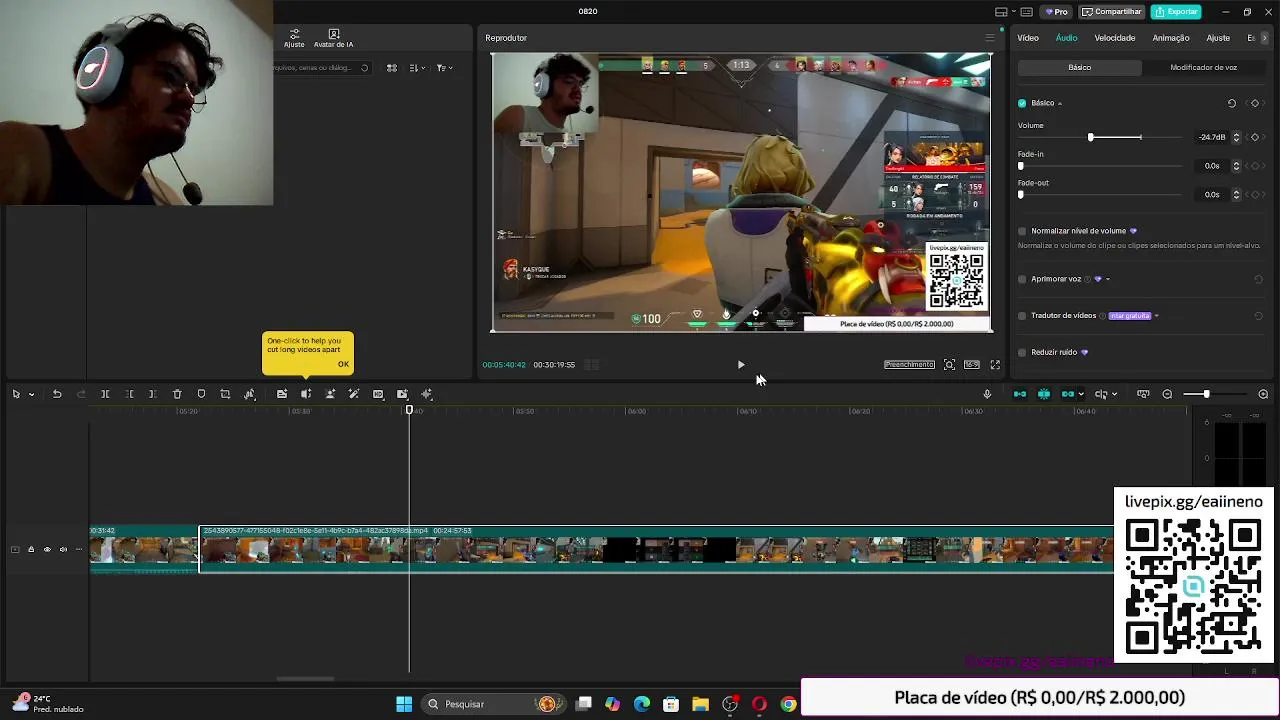Viewport: 1280px width, 720px height.
Task: Open the Ajuste panel icon
Action: pos(294,38)
